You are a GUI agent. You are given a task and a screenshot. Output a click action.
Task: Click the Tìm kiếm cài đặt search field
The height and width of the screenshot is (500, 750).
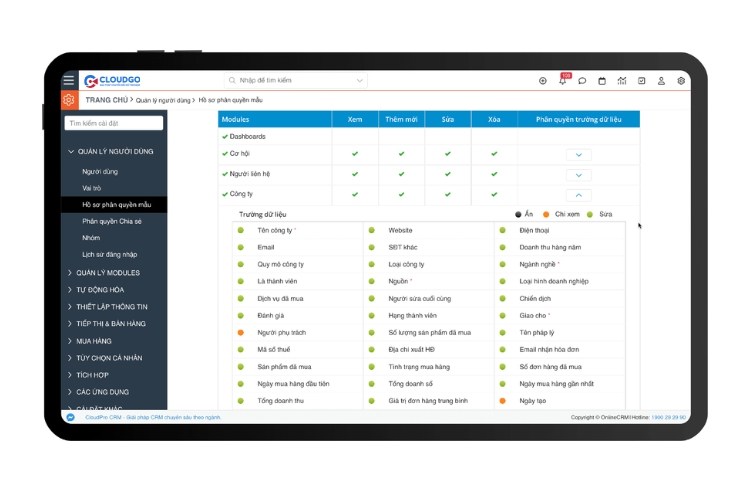[x=114, y=123]
